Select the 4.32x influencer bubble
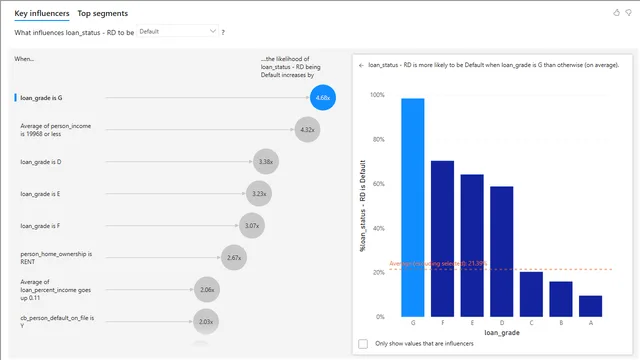 point(307,129)
